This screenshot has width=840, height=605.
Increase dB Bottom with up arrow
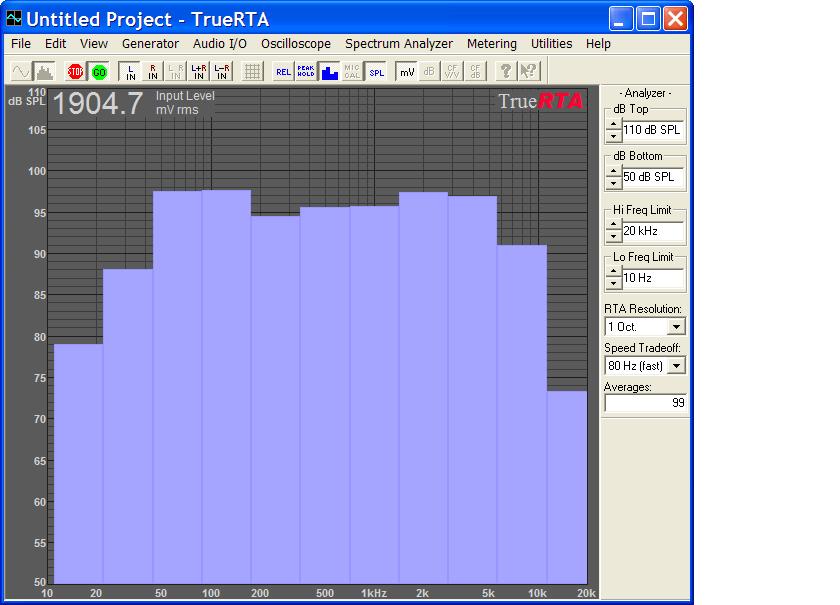[613, 171]
